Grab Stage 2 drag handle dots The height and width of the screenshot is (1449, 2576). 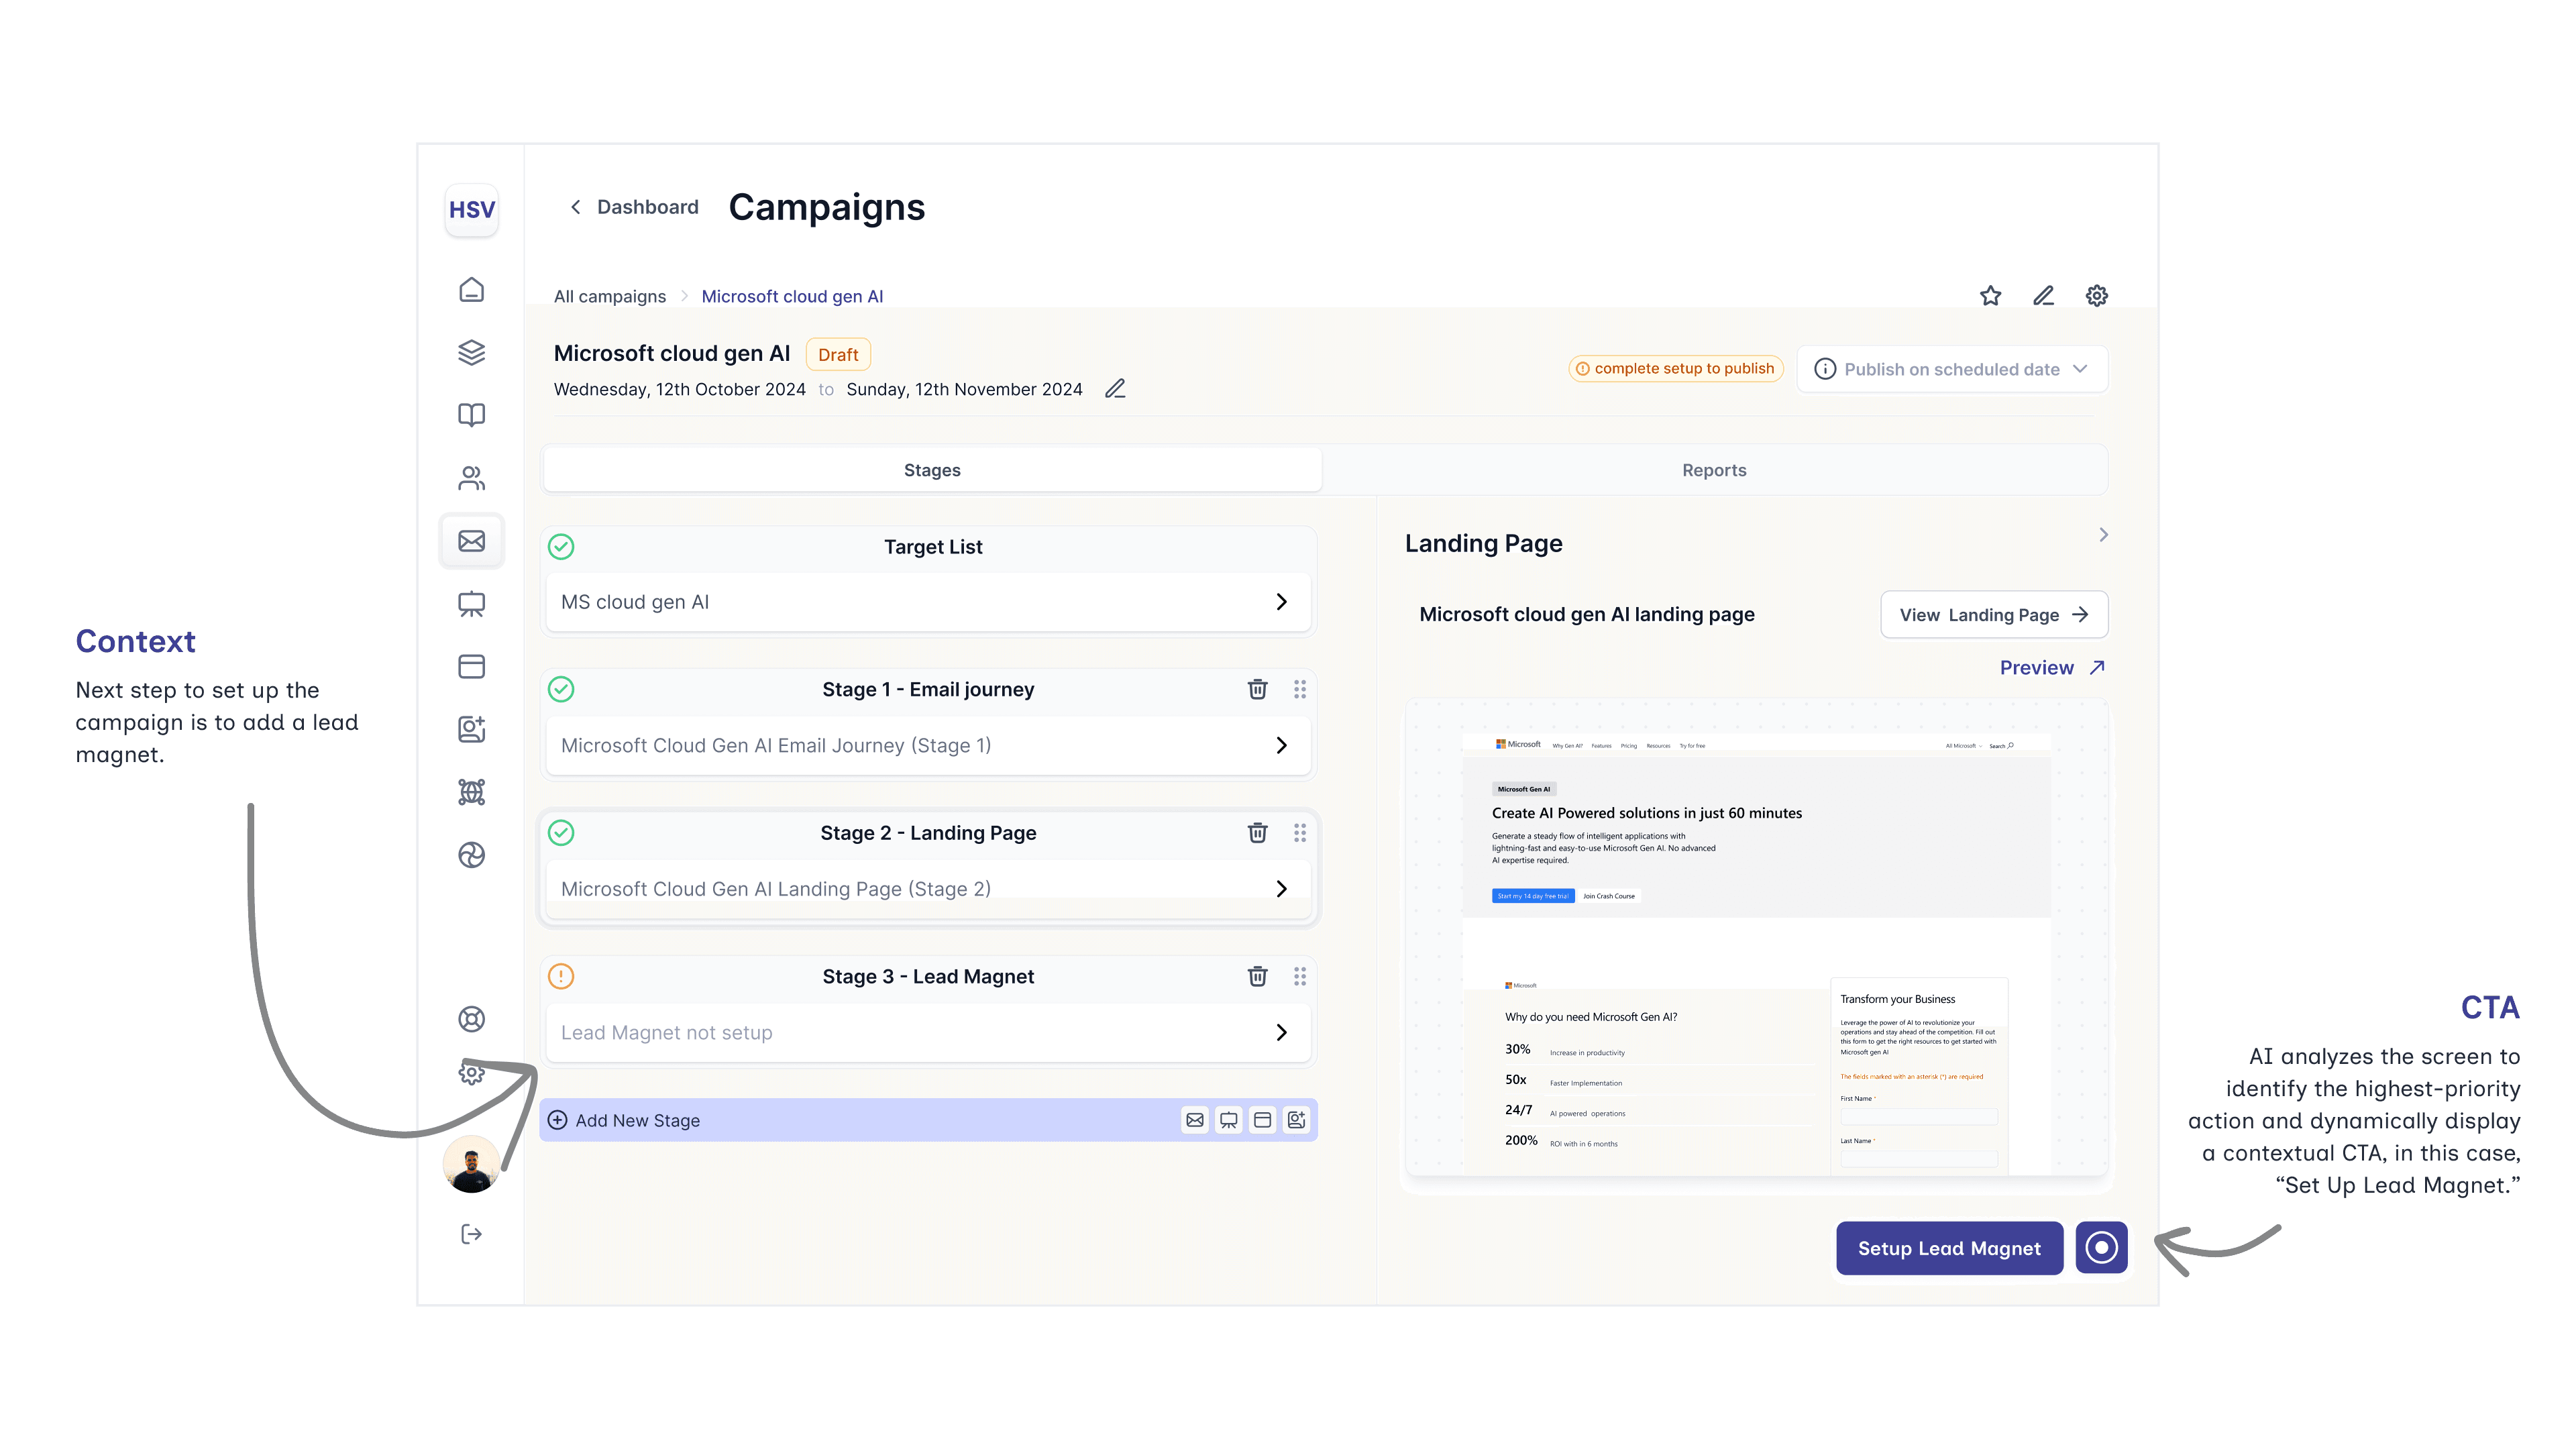tap(1299, 833)
